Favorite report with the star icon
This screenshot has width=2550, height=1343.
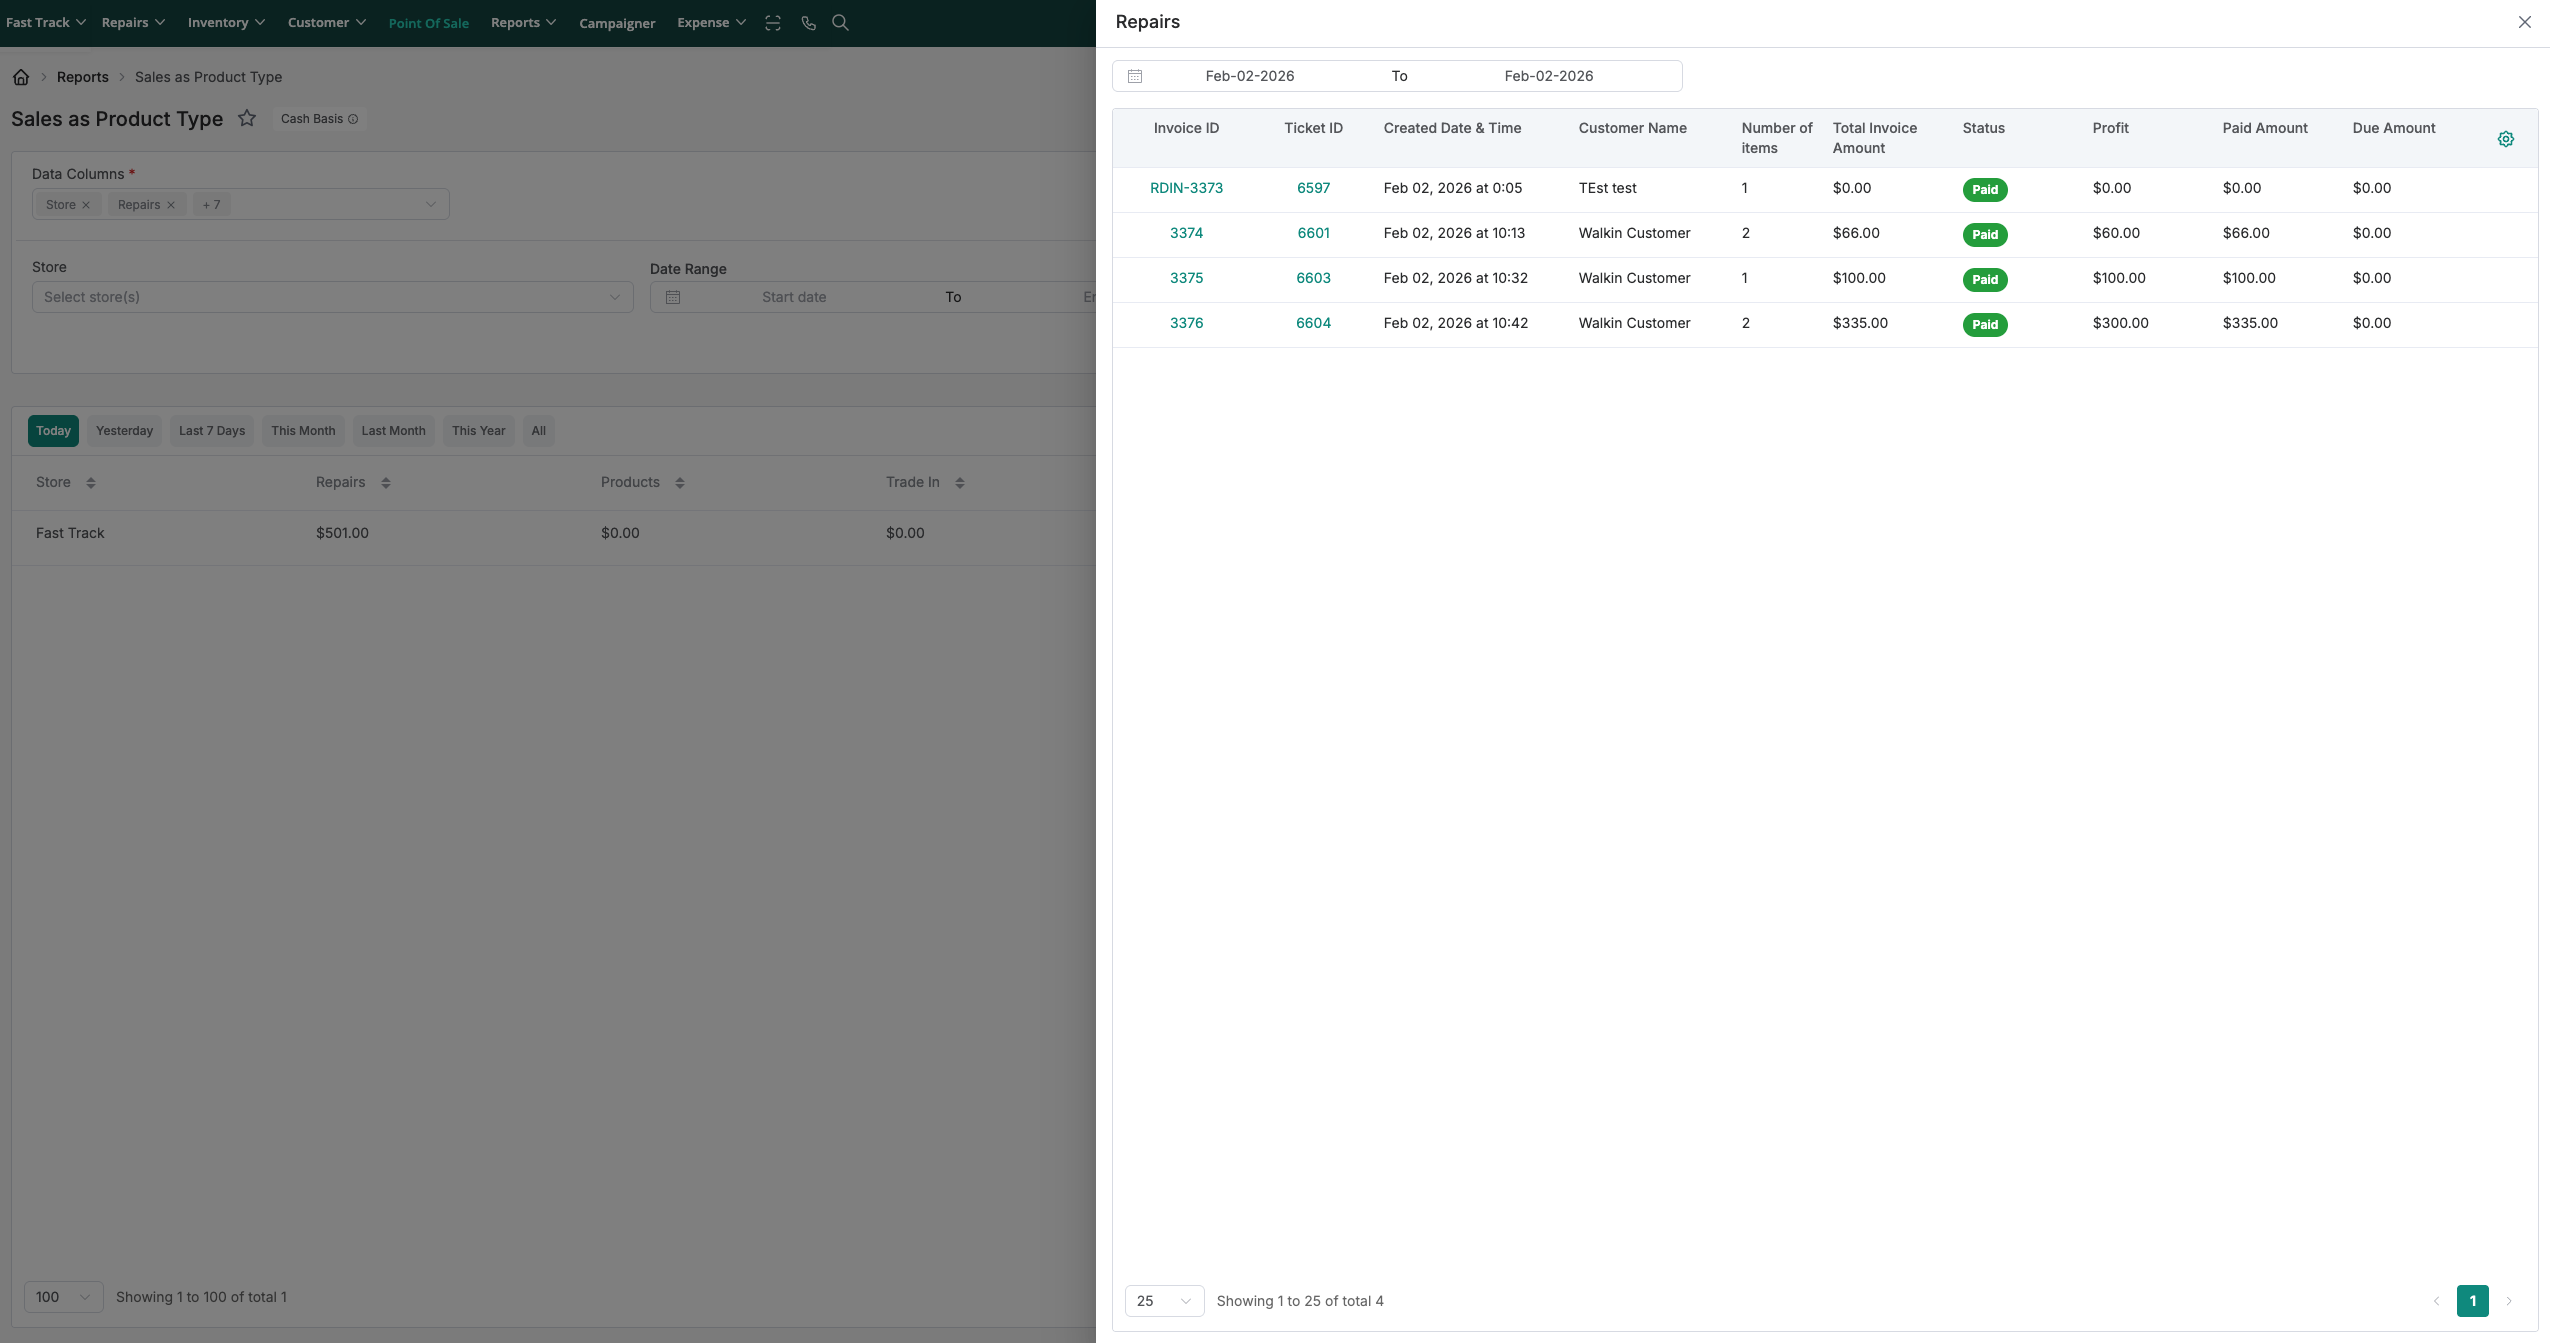pos(247,118)
